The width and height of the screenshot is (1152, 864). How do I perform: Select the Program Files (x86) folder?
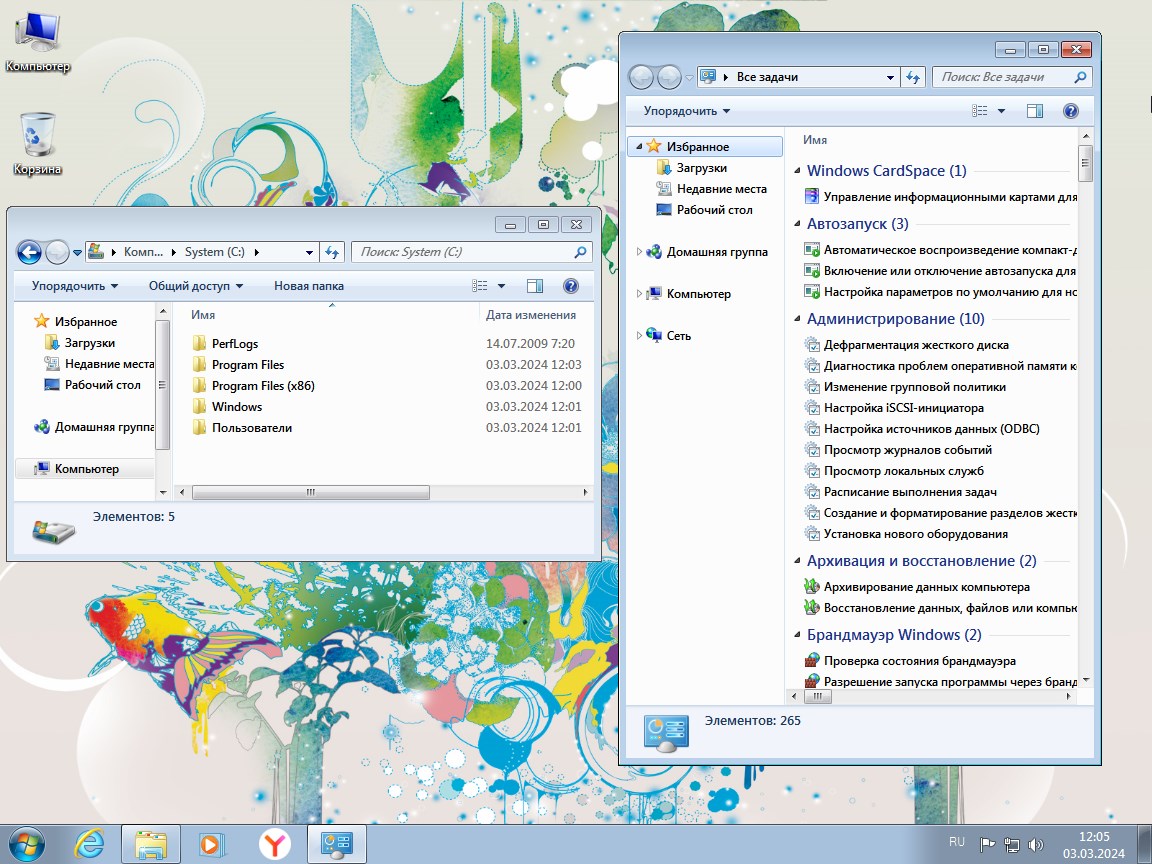[x=263, y=386]
